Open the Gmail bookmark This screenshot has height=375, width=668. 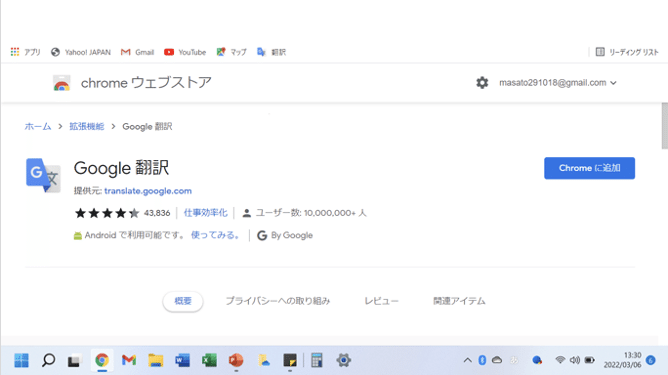pyautogui.click(x=137, y=52)
